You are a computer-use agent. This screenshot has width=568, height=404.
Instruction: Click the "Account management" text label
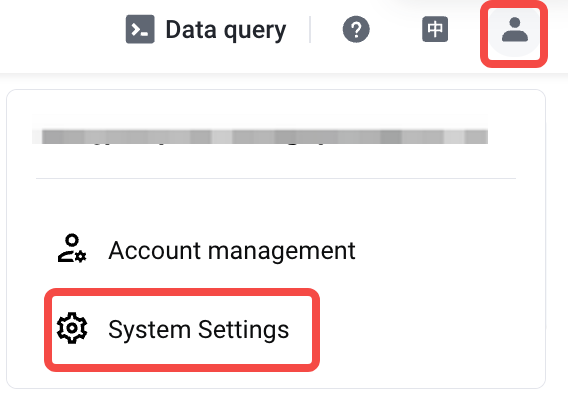(x=232, y=250)
